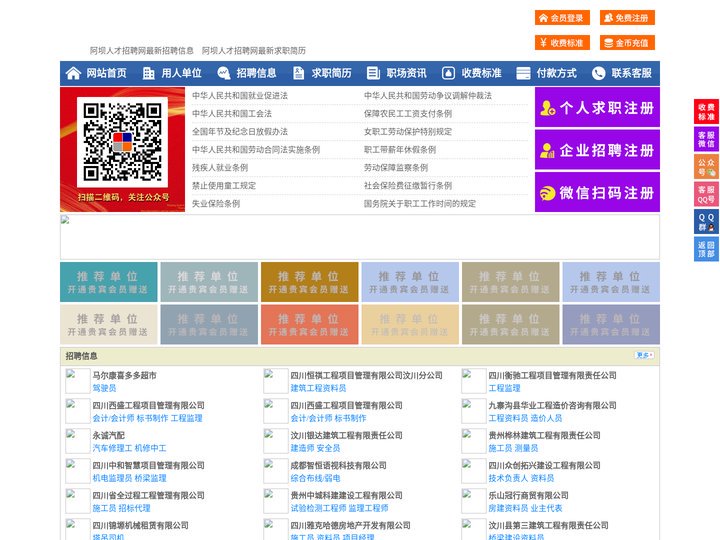Image resolution: width=720 pixels, height=540 pixels.
Task: Click card icon beside 付款方式
Action: click(x=523, y=73)
